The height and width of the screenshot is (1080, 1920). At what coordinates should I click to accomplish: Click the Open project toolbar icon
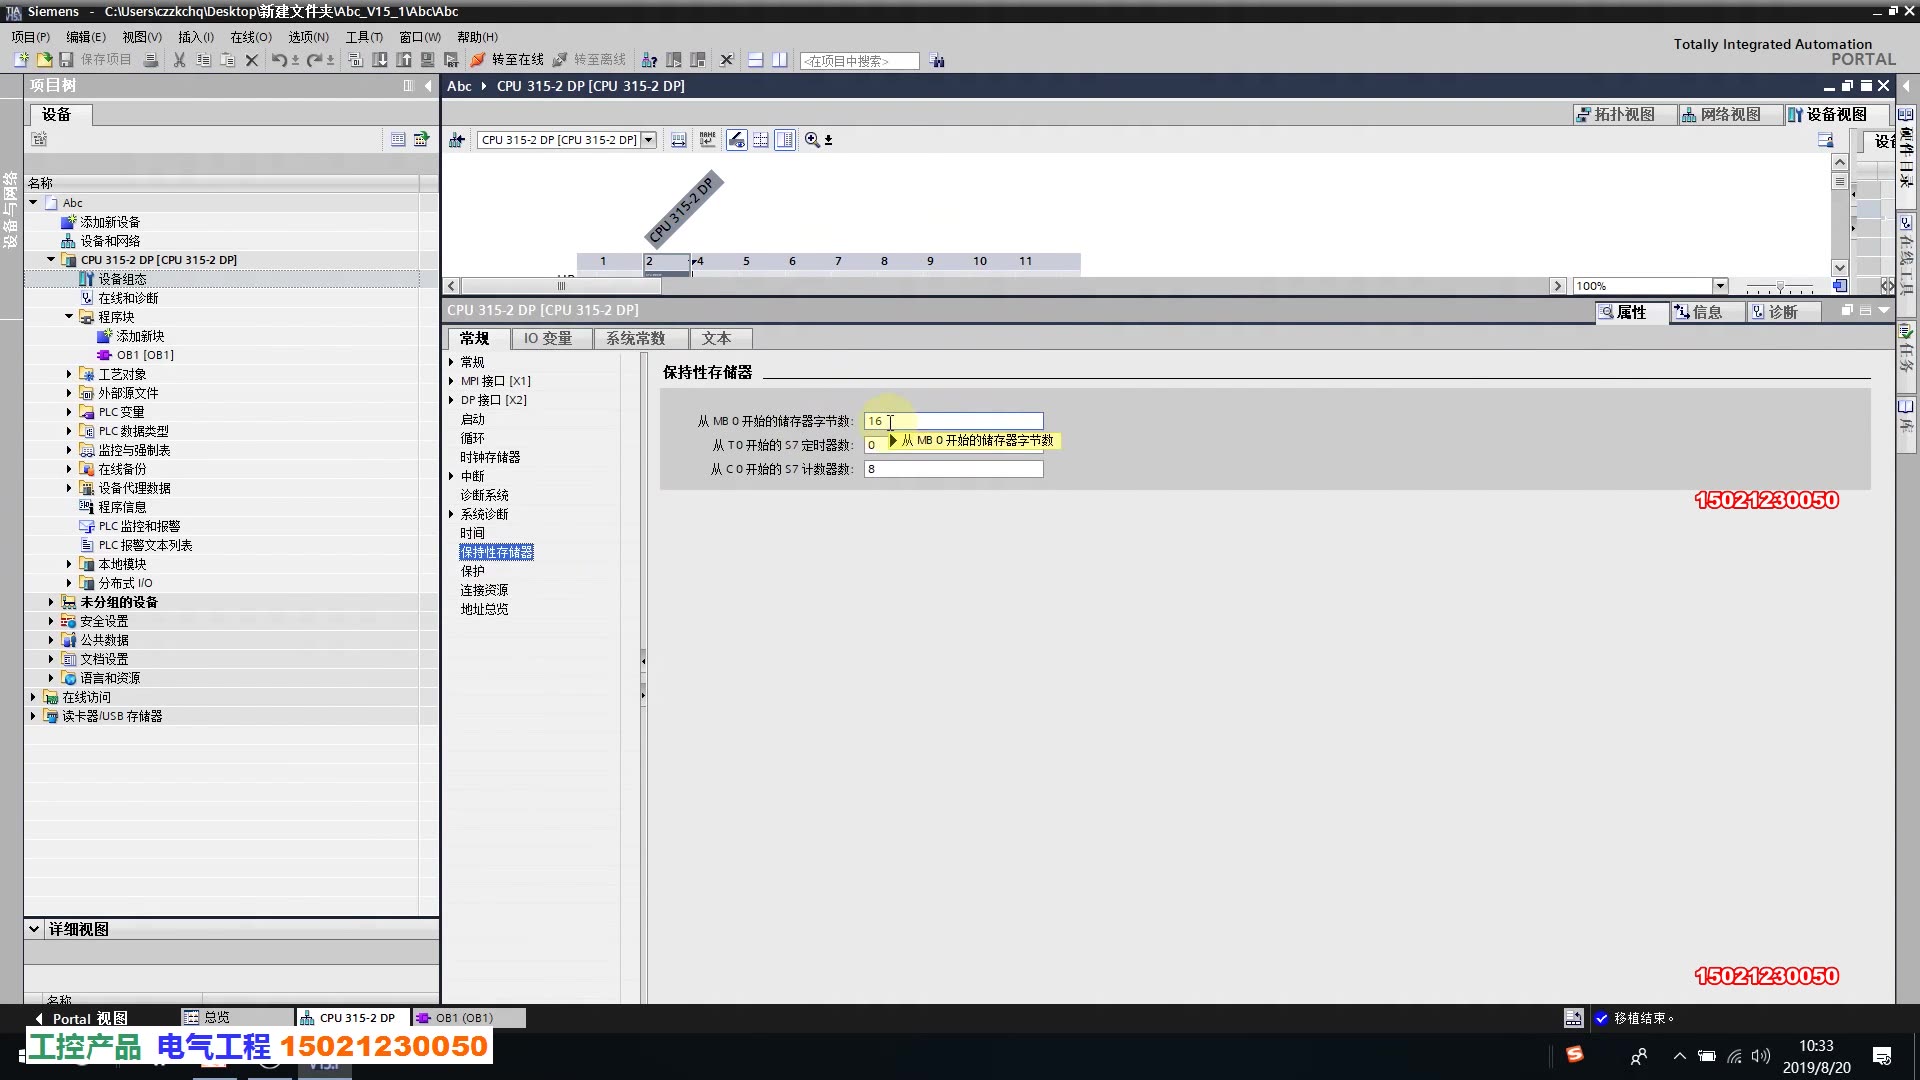44,60
